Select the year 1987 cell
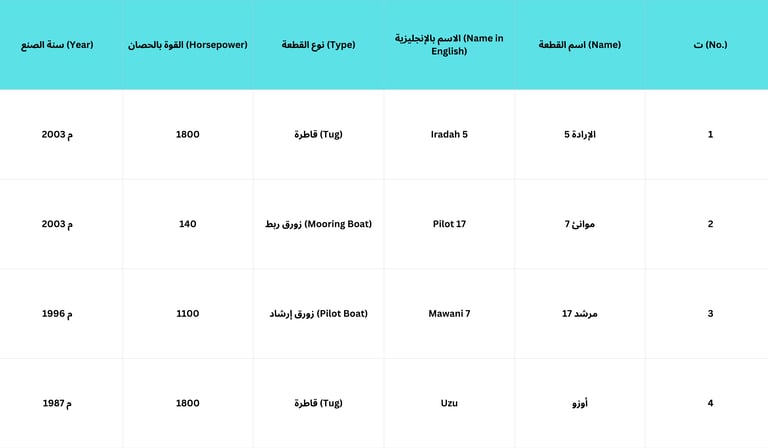This screenshot has width=768, height=448. click(57, 403)
